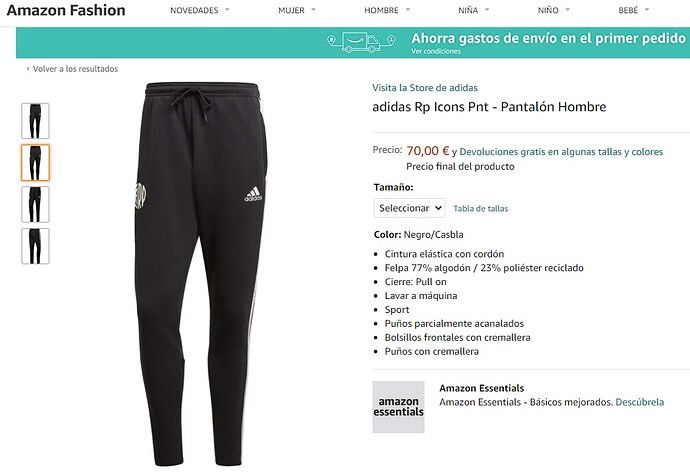Image resolution: width=690 pixels, height=476 pixels.
Task: Click the Descúbrela link
Action: [639, 402]
